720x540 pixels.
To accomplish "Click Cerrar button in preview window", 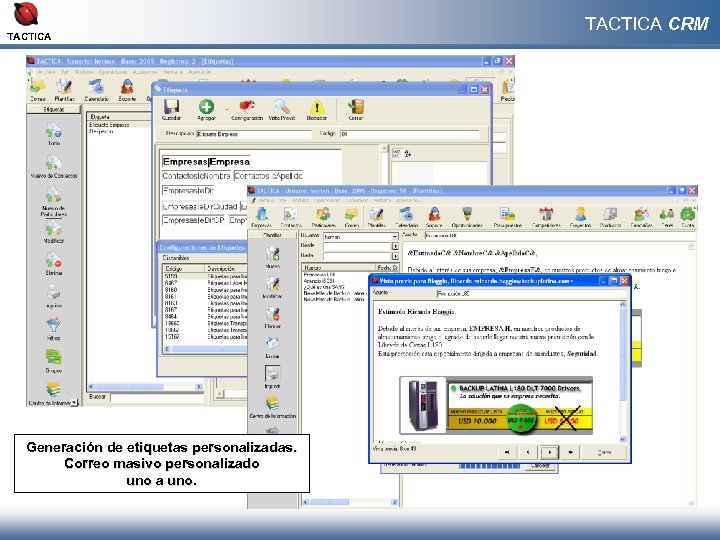I will pyautogui.click(x=604, y=452).
